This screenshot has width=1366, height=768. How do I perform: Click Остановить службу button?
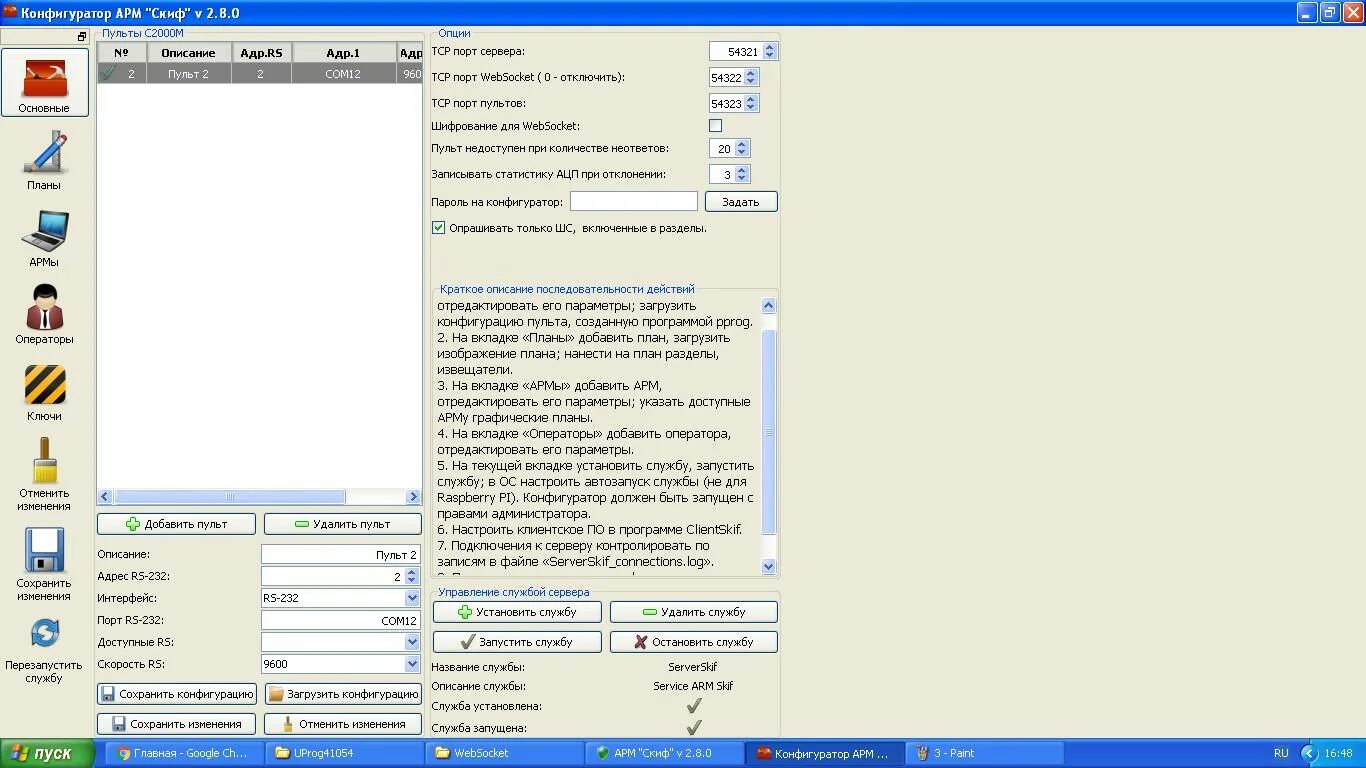(694, 642)
